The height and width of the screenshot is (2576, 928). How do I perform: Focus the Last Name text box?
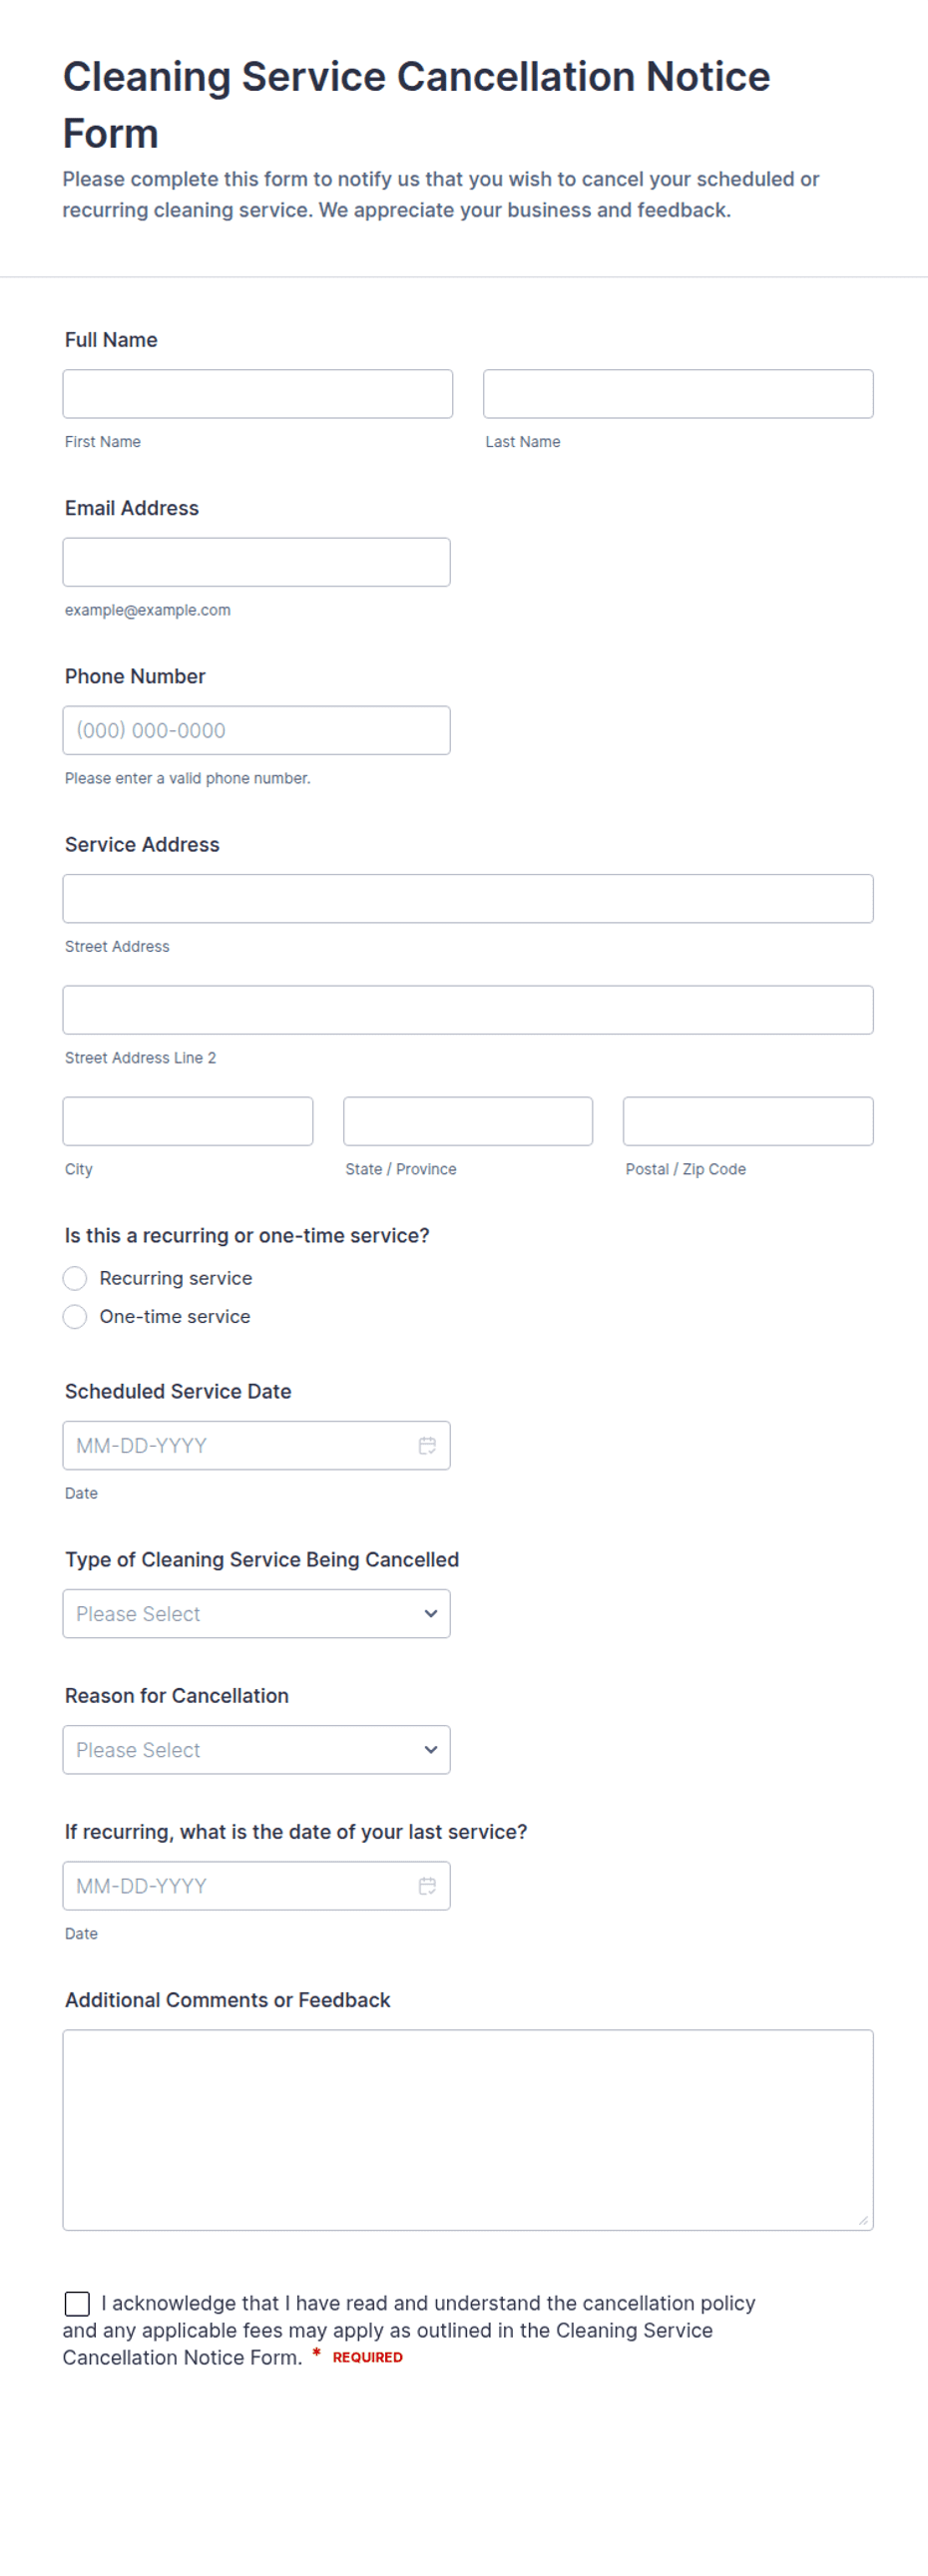678,394
